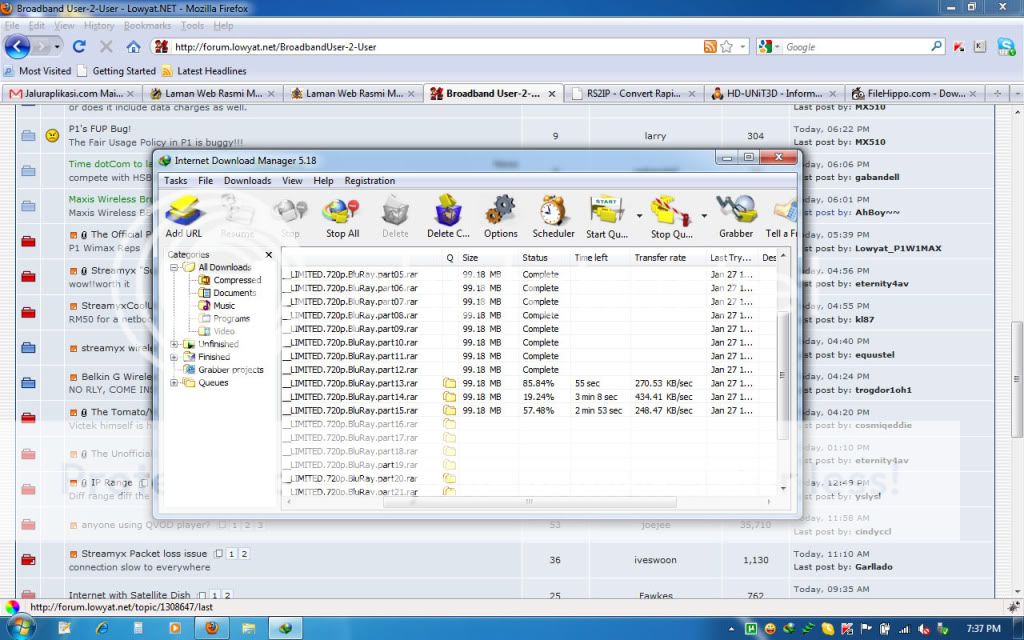This screenshot has height=640, width=1024.
Task: Open Start Queue dropdown arrow
Action: 639,215
